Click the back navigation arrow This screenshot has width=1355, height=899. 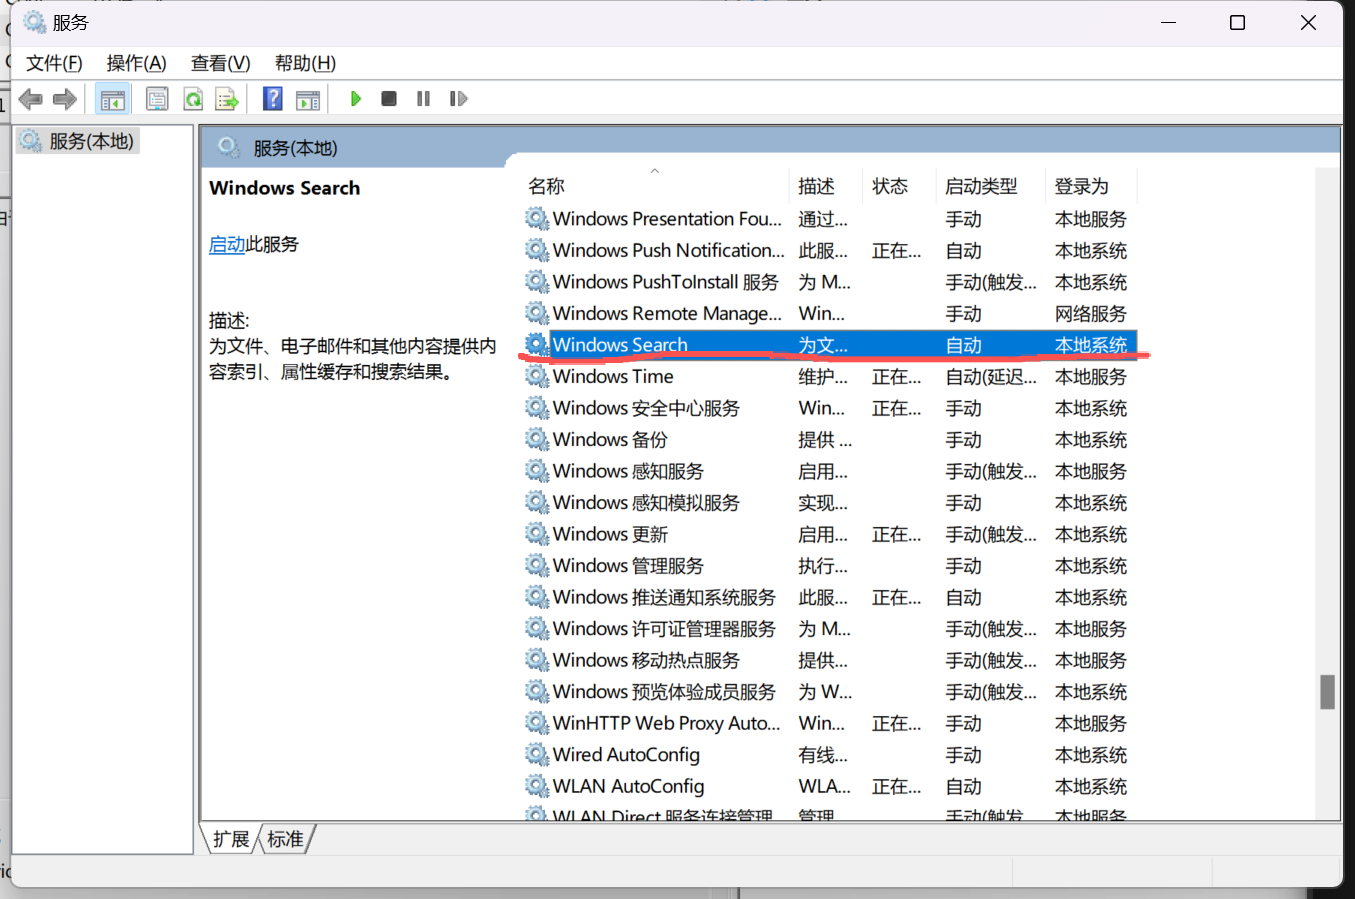pos(30,98)
